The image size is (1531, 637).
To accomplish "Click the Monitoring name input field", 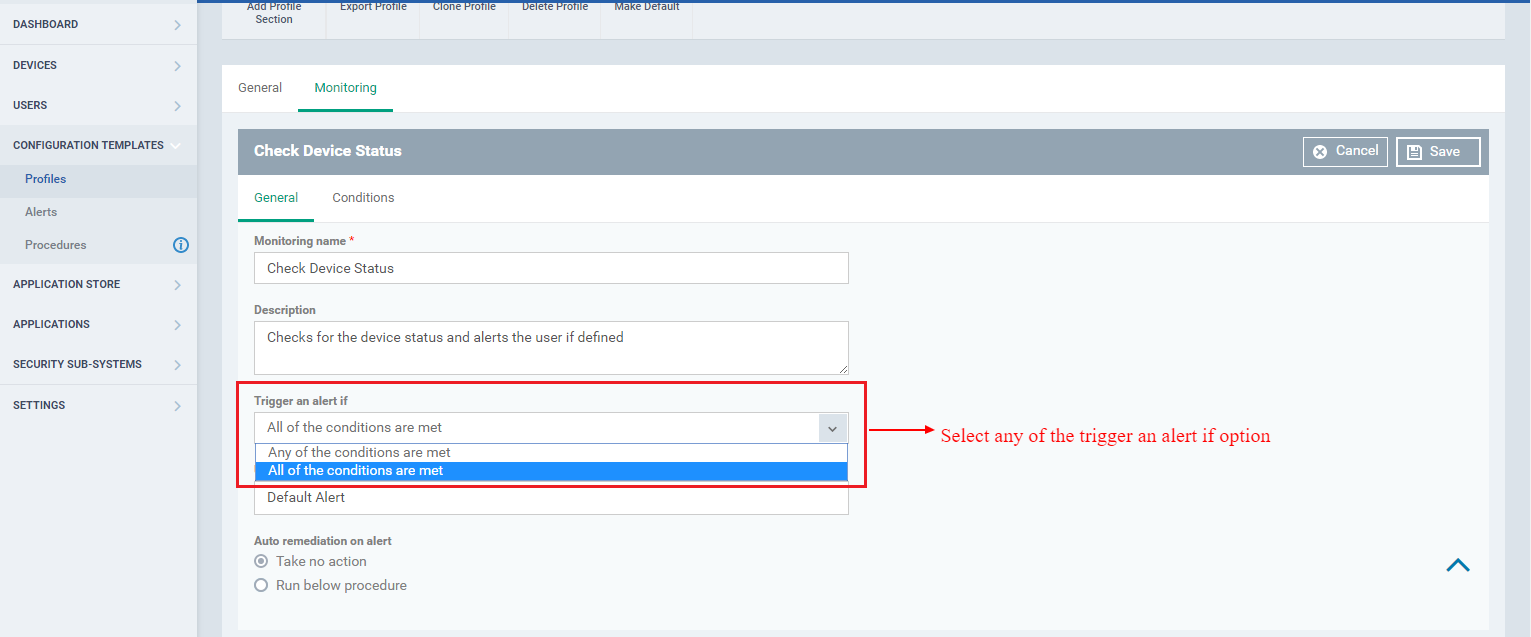I will (x=551, y=268).
